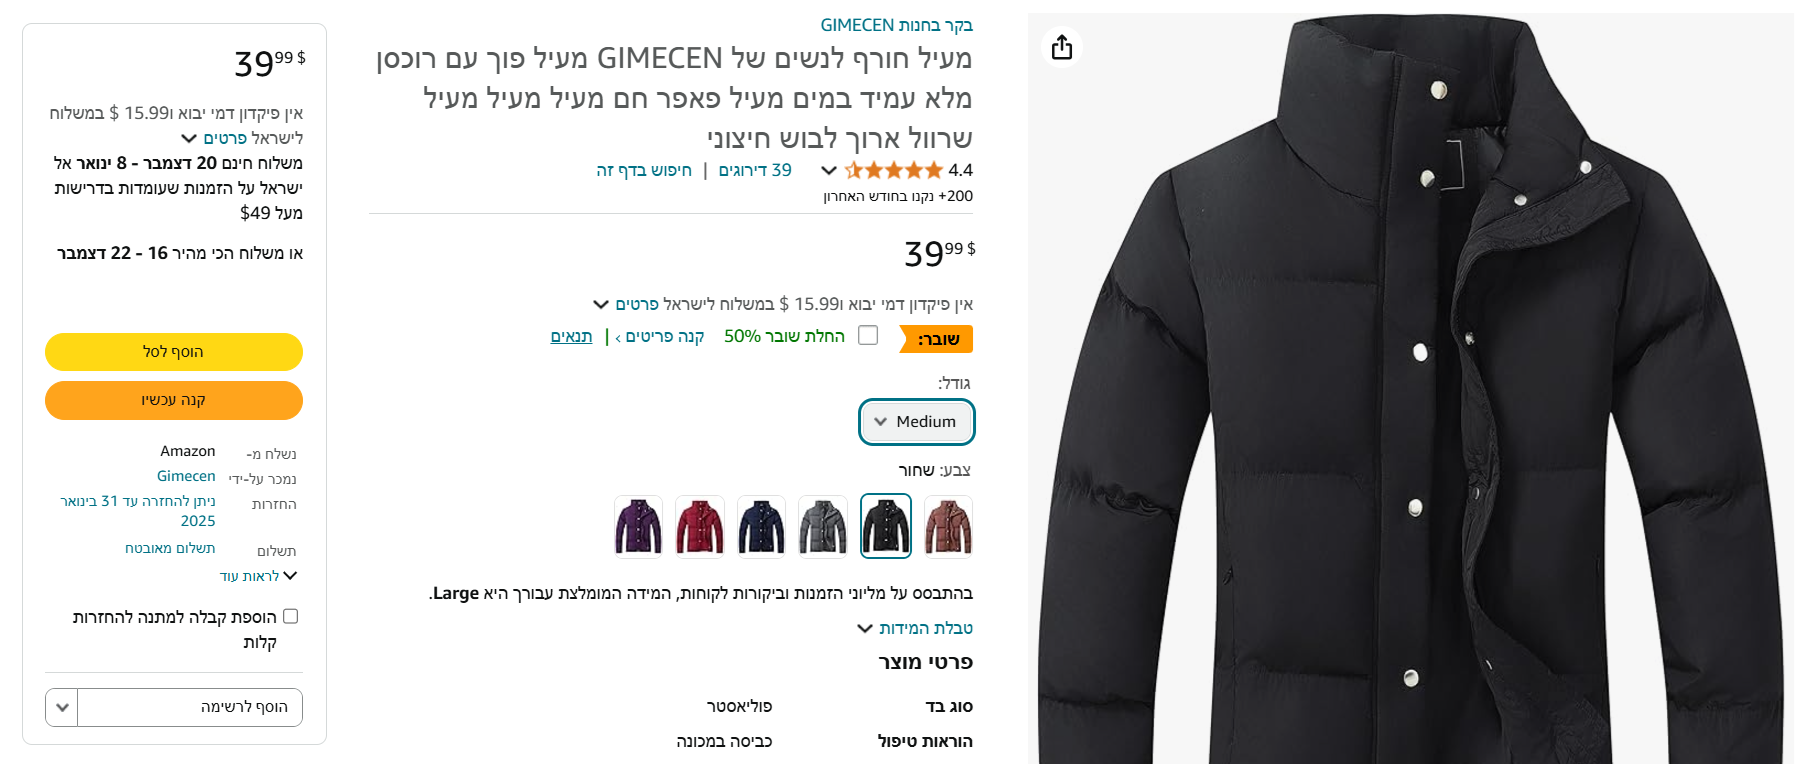Click the share icon on product image
Screen dimensions: 1796x764
pos(1062,47)
